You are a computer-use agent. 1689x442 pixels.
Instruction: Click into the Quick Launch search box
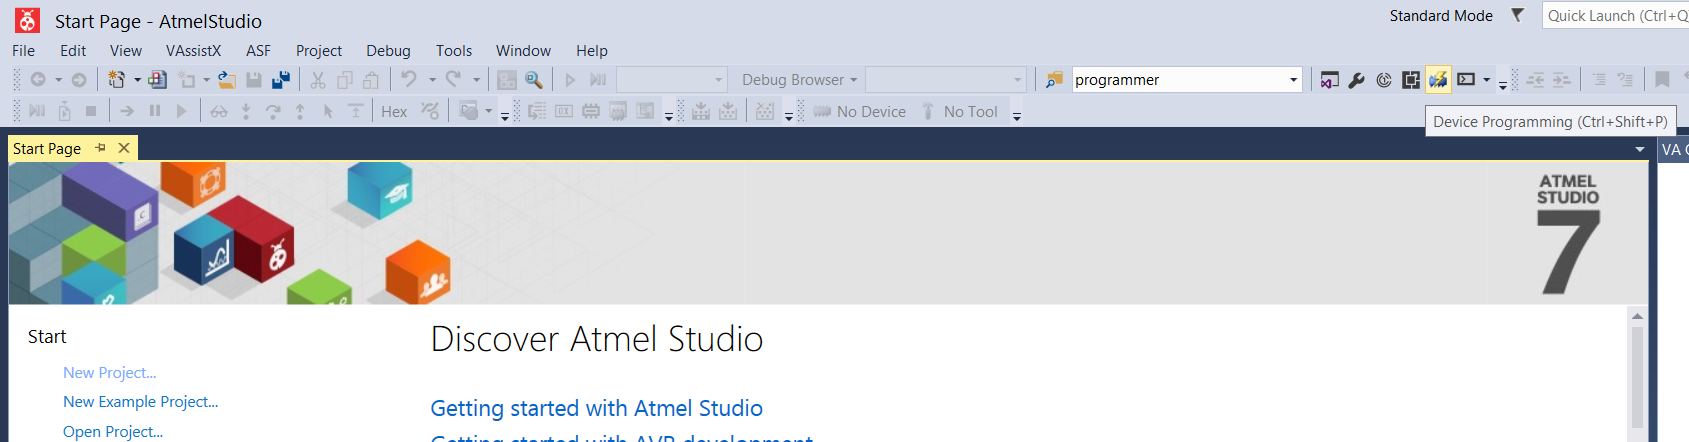coord(1615,15)
